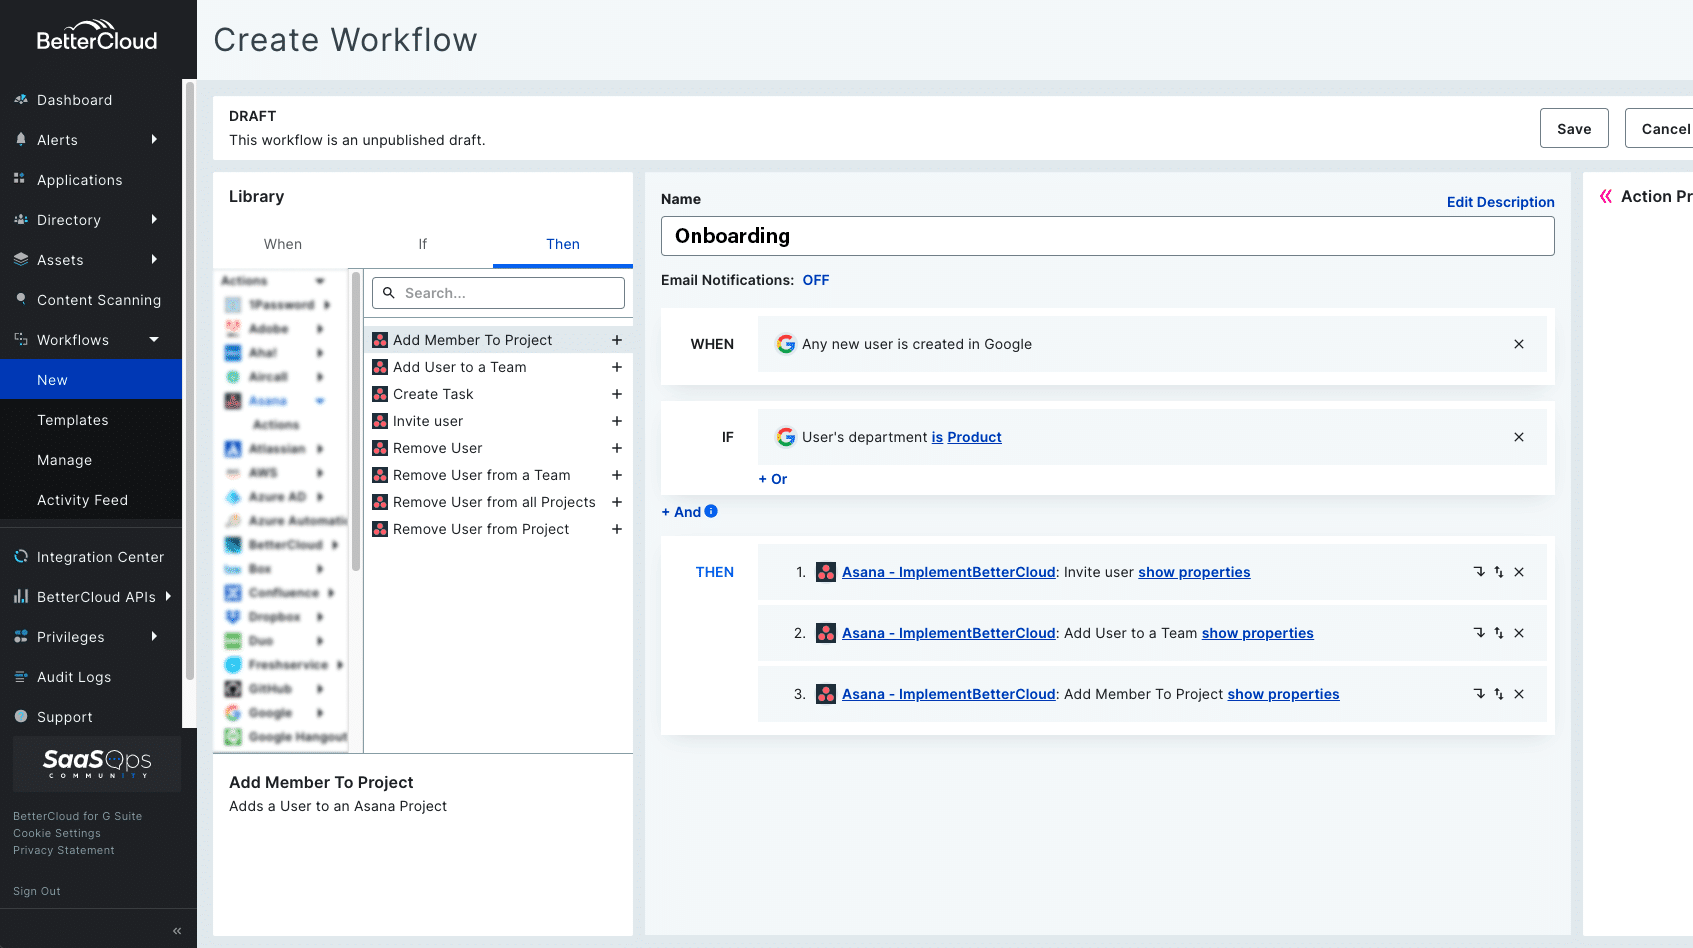Expand the Atlassian category in the library tree
1693x948 pixels.
pyautogui.click(x=320, y=449)
